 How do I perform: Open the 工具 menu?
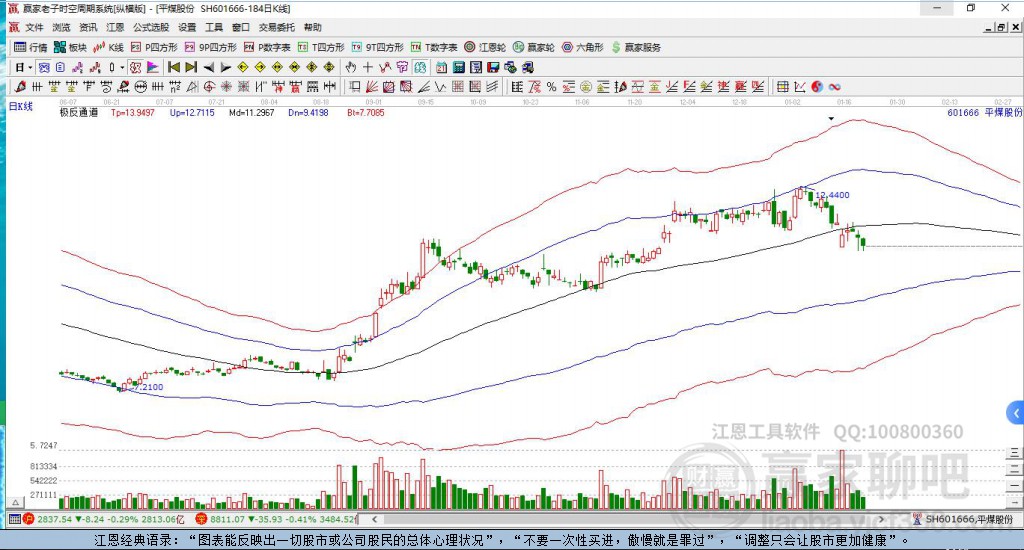coord(214,27)
